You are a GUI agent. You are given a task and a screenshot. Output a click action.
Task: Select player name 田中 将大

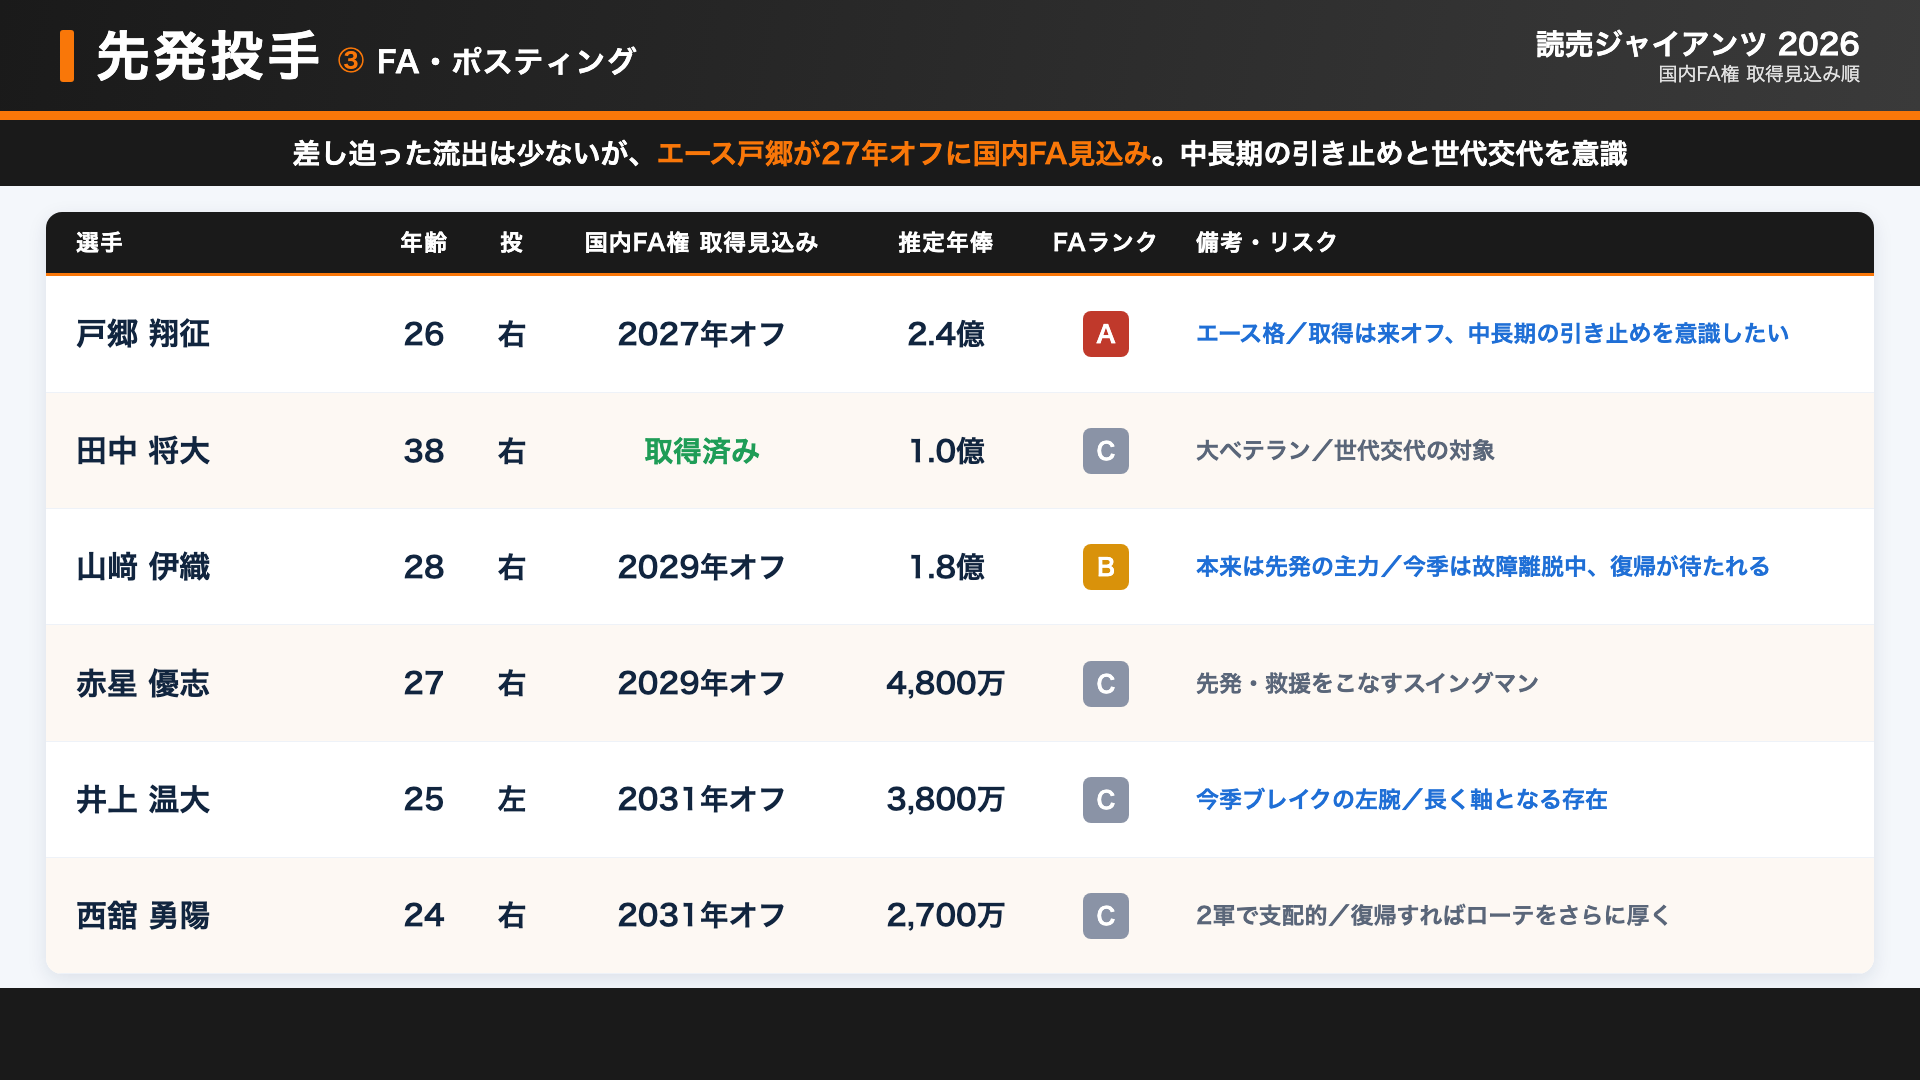coord(143,451)
